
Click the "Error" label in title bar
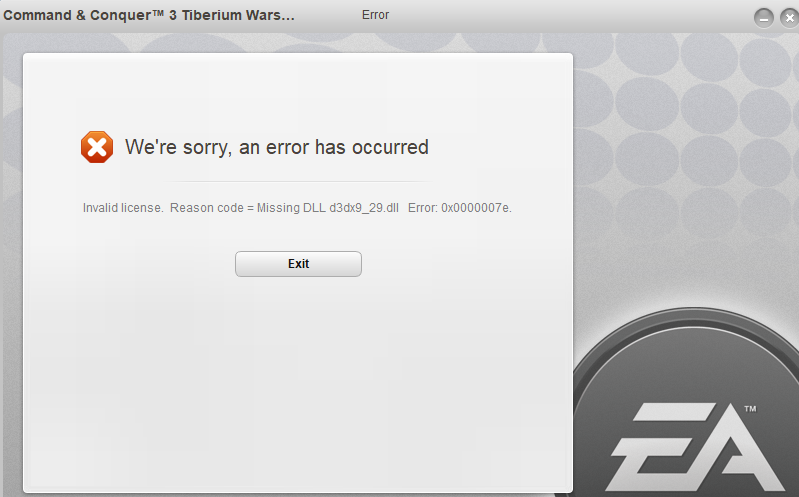click(376, 15)
